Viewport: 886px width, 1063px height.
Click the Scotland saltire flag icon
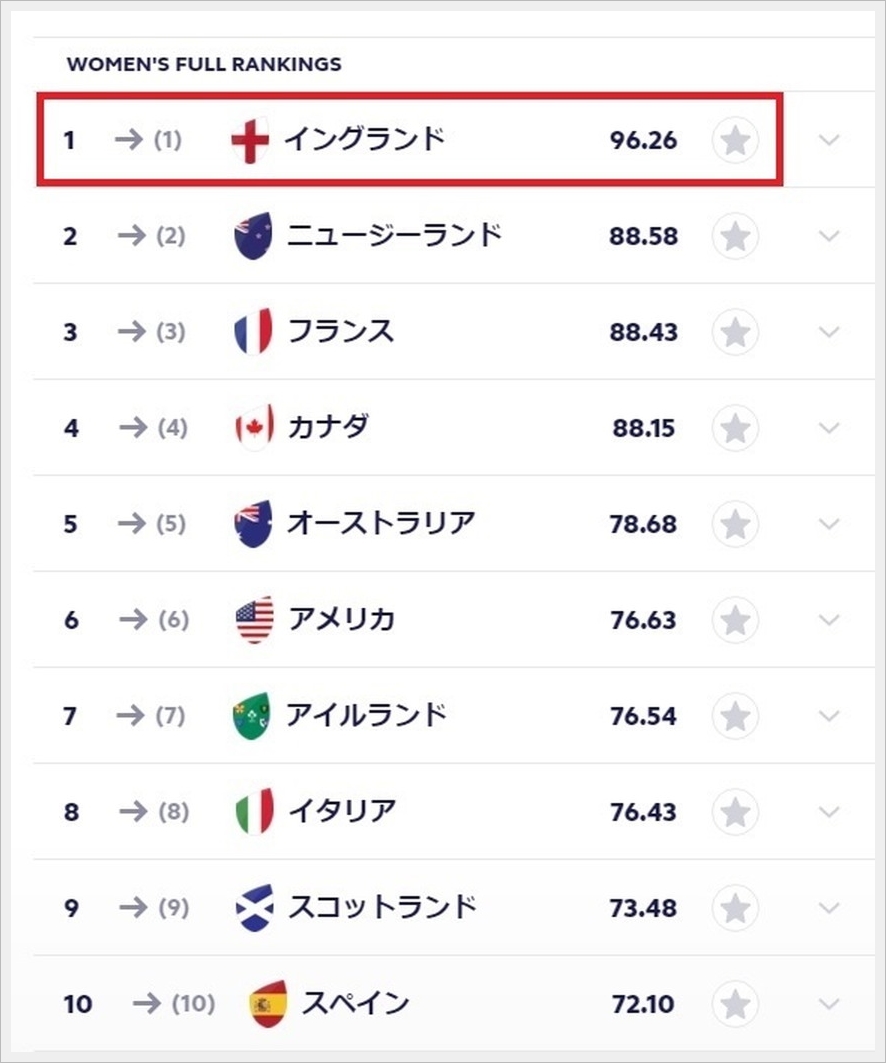click(x=252, y=908)
